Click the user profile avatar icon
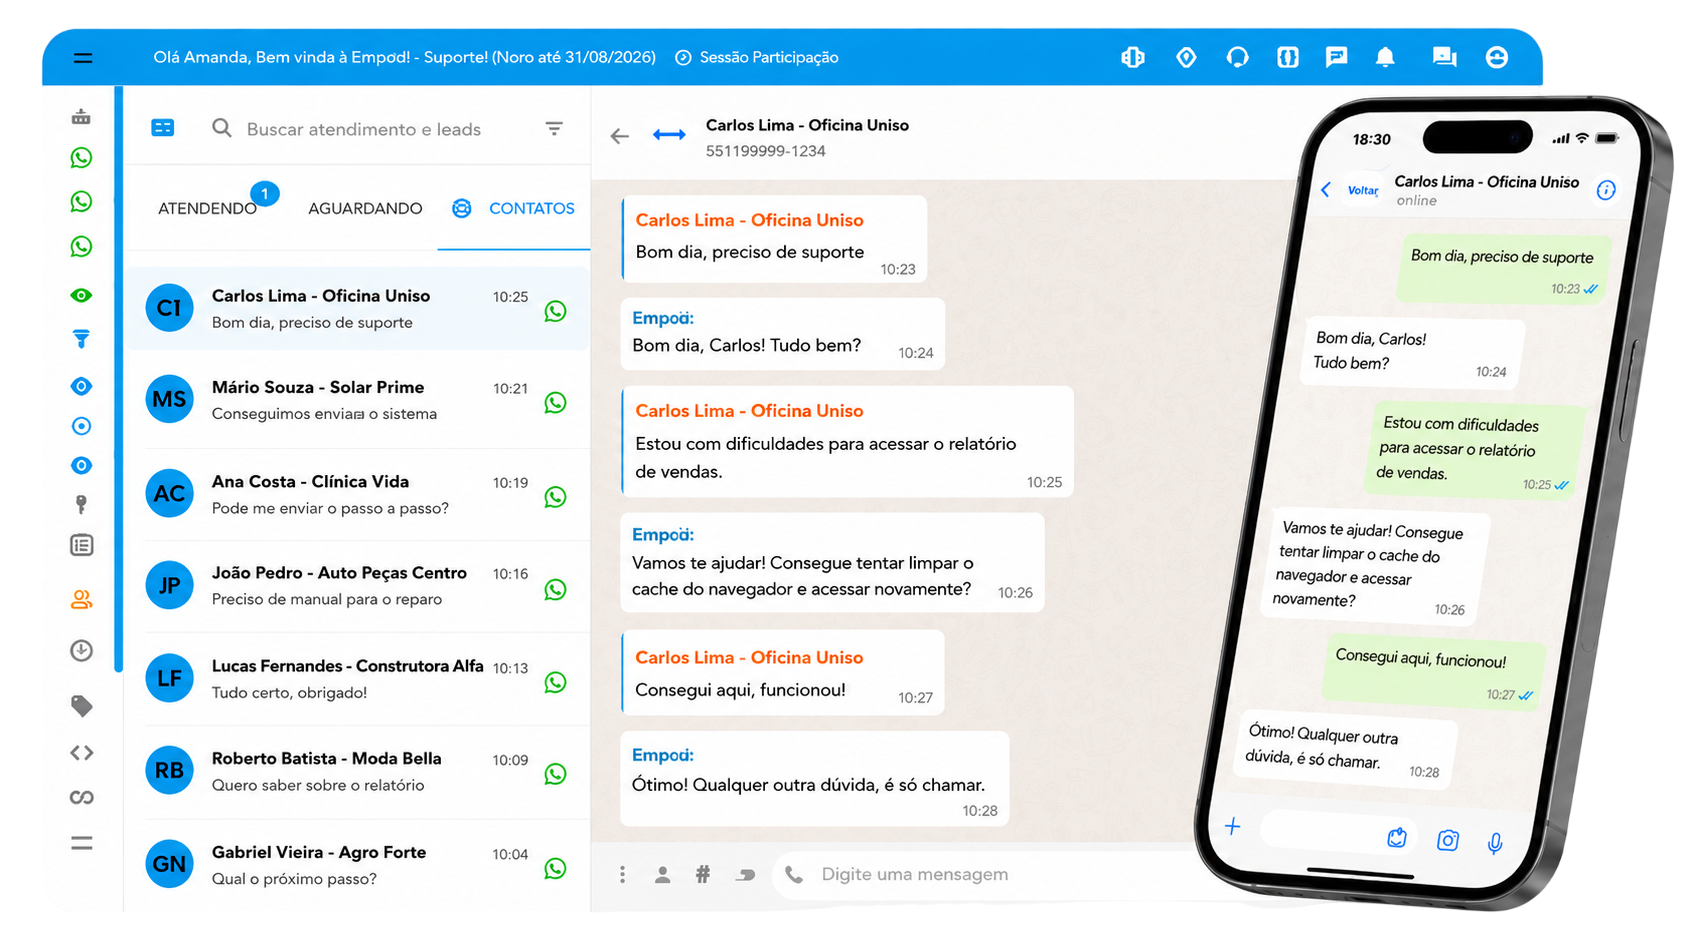 1496,57
